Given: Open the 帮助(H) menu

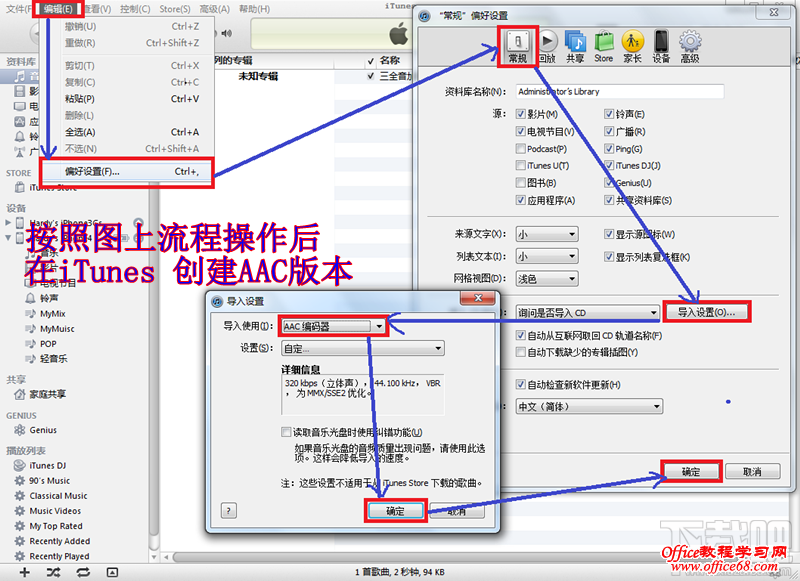Looking at the screenshot, I should tap(254, 9).
